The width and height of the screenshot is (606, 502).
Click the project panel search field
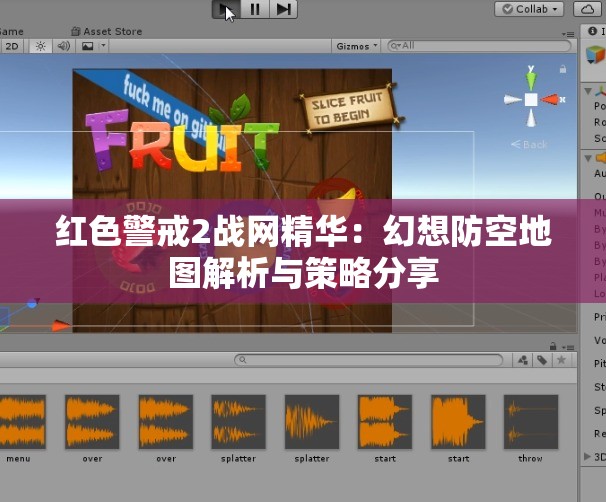[x=369, y=360]
